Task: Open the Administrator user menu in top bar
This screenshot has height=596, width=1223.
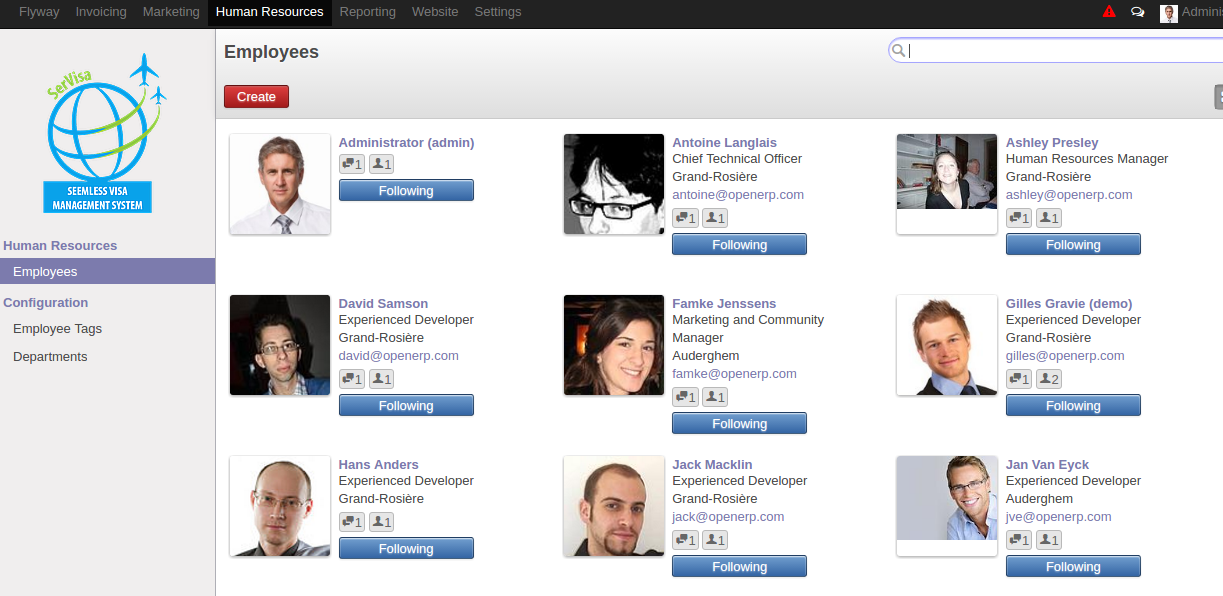Action: coord(1192,12)
